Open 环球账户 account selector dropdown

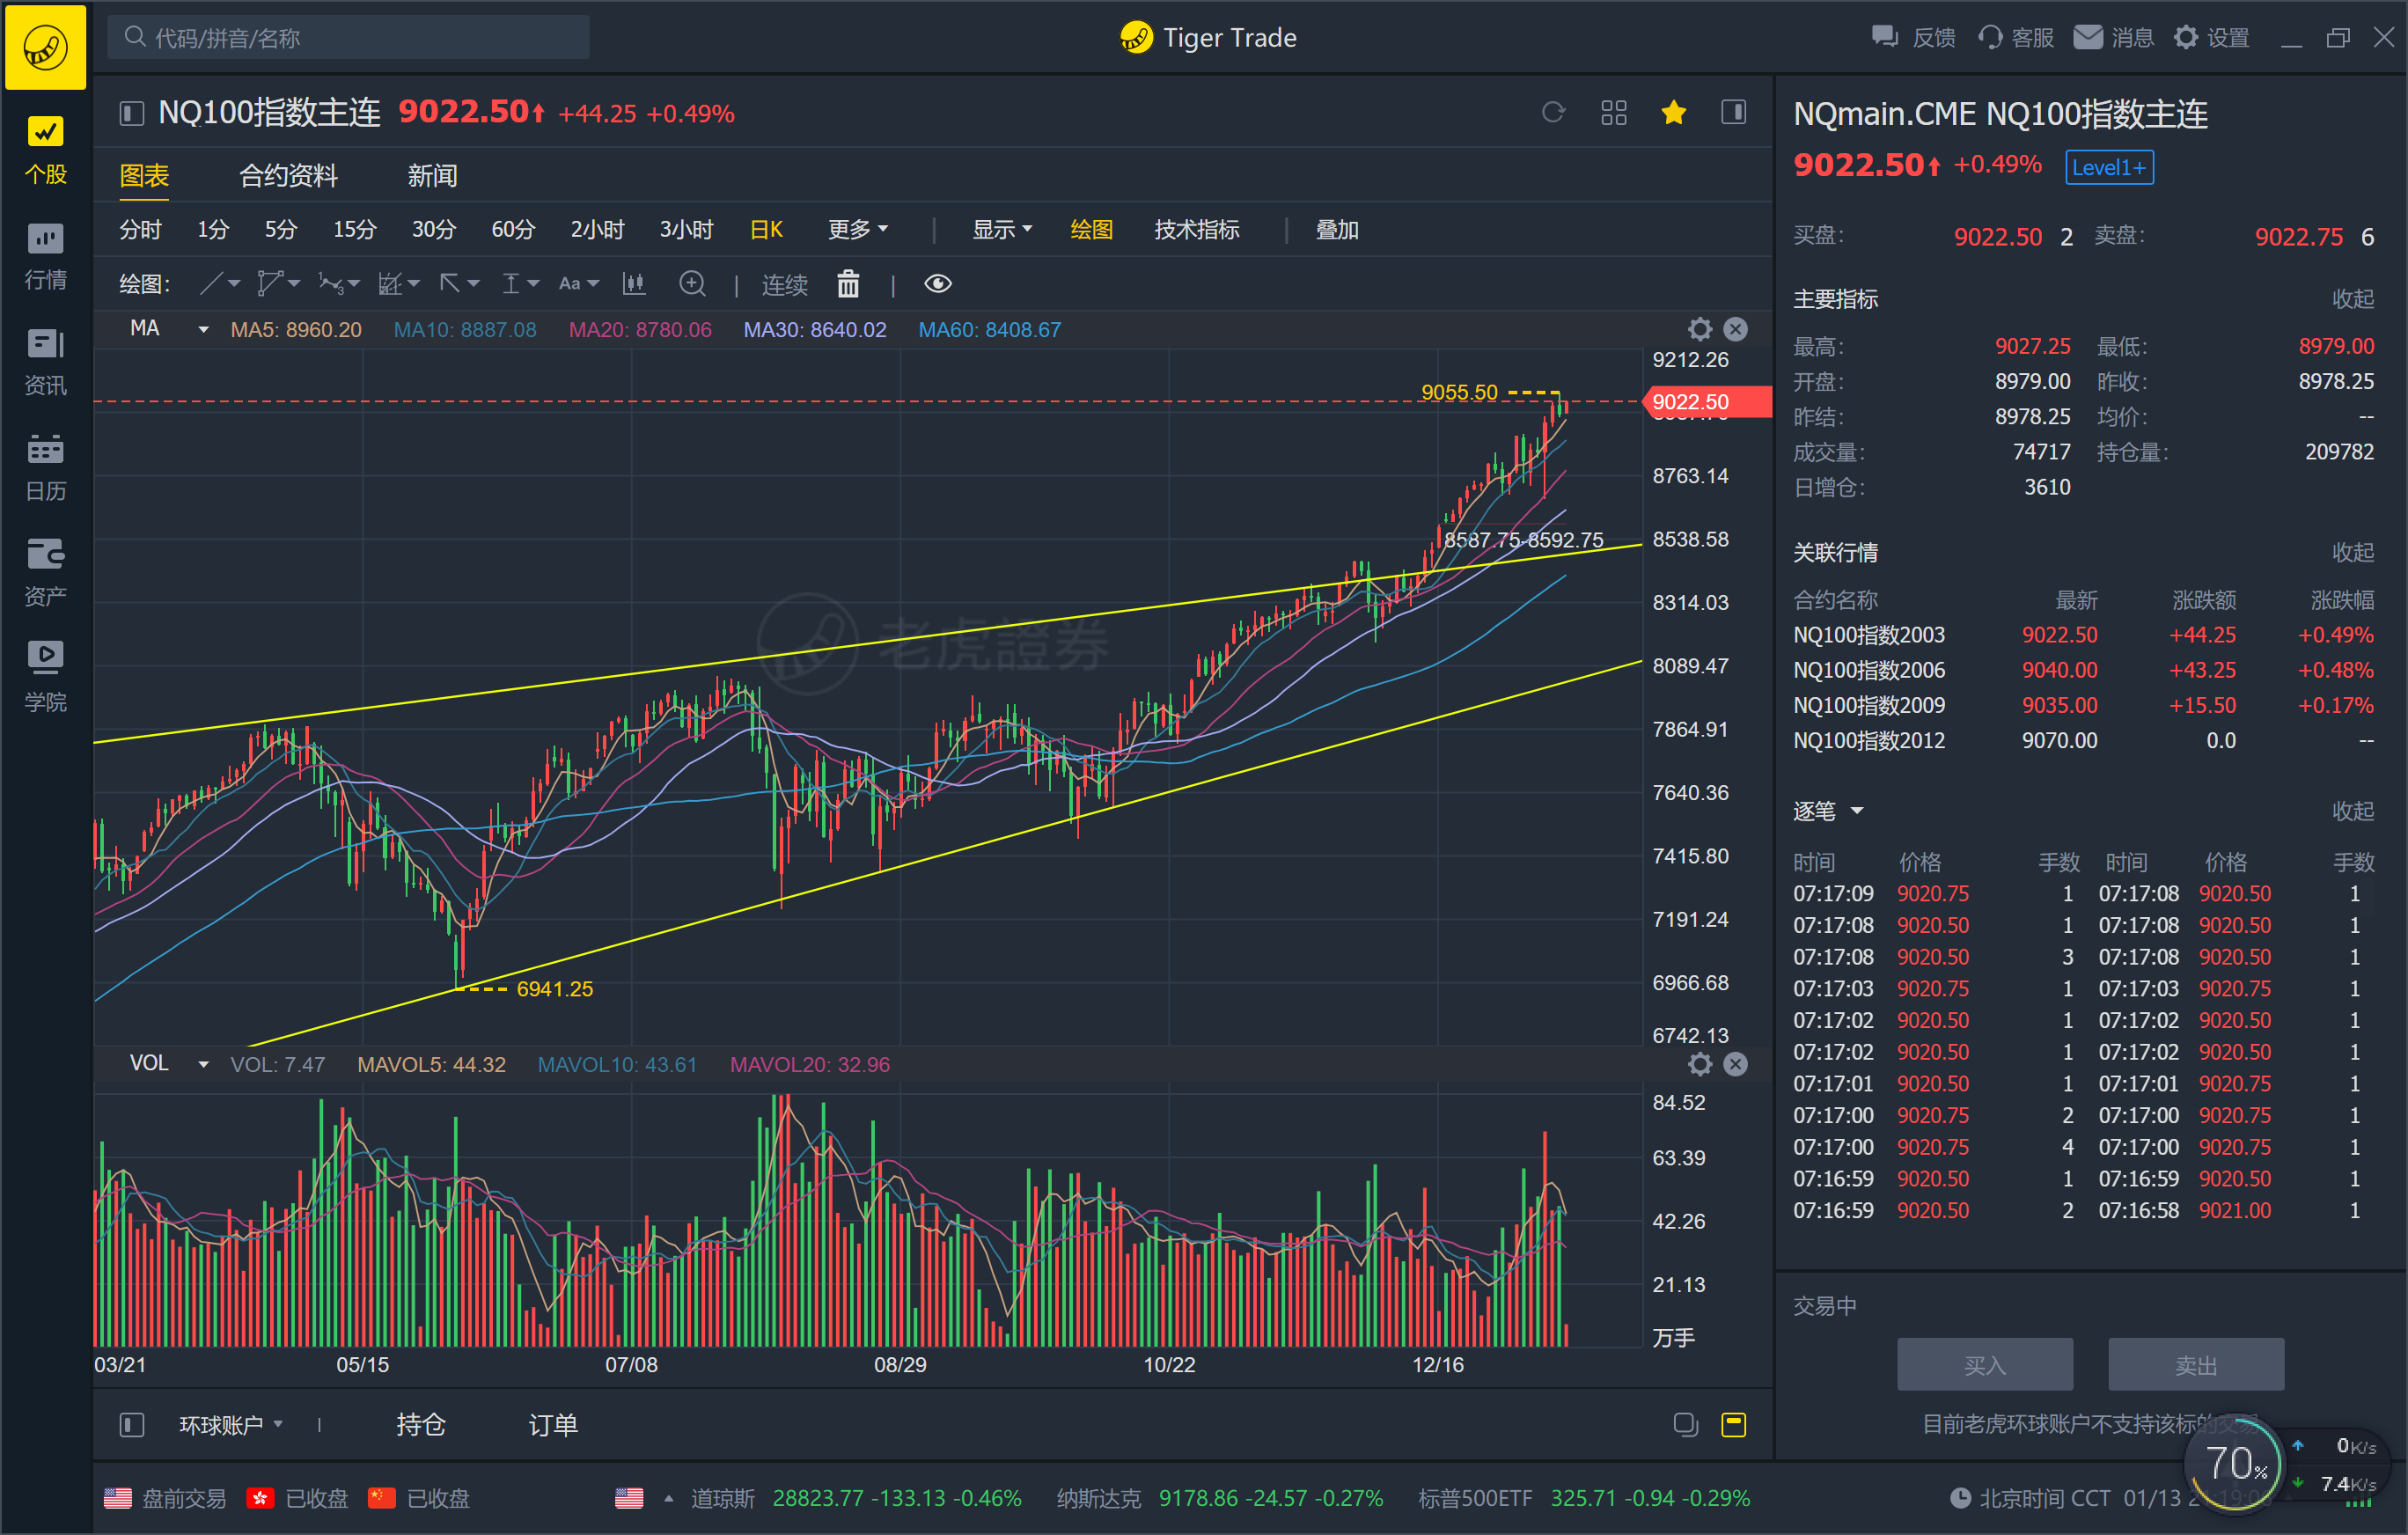[230, 1424]
